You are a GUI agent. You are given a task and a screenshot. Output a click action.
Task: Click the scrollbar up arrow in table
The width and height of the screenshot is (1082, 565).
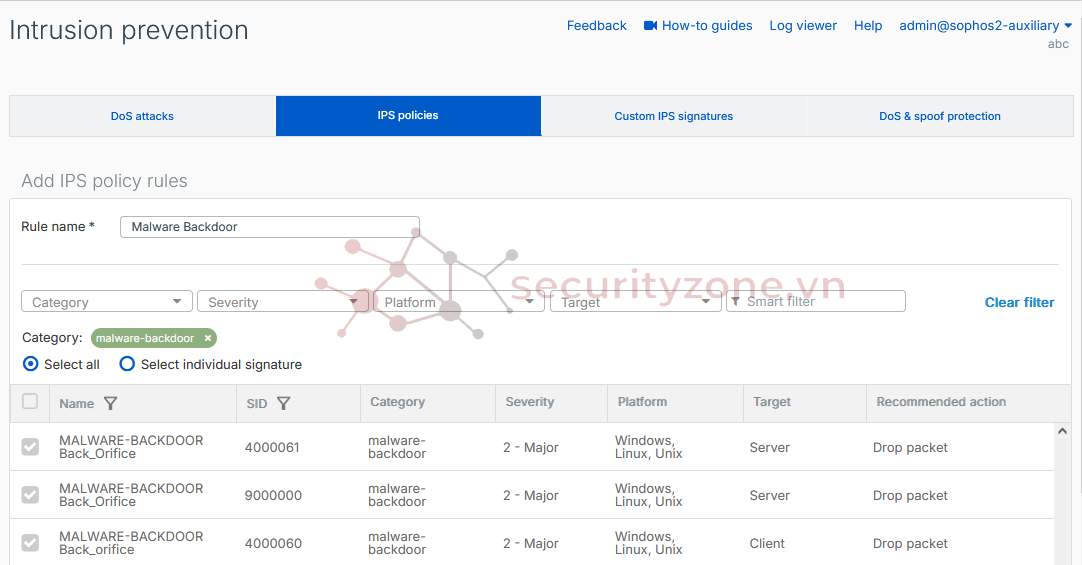[x=1063, y=431]
